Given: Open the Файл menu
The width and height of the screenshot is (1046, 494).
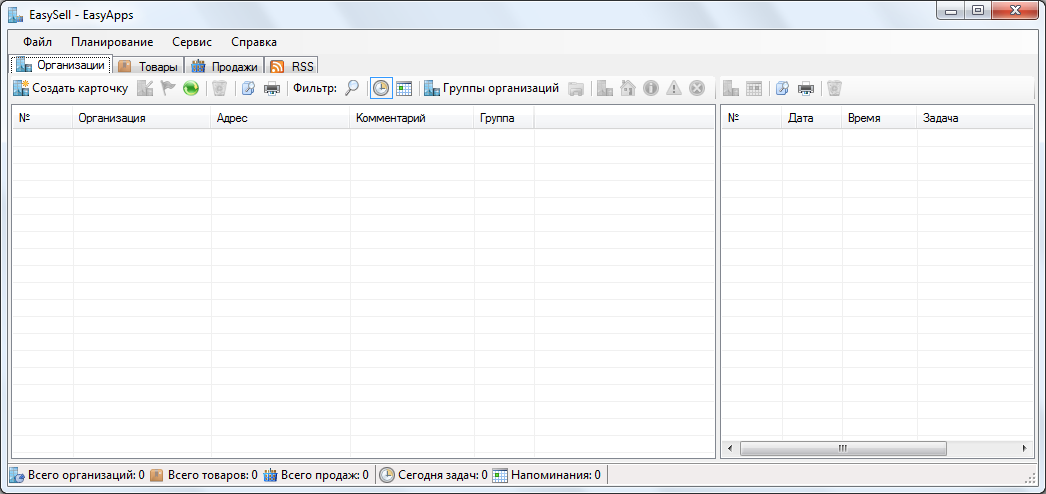Looking at the screenshot, I should 37,42.
